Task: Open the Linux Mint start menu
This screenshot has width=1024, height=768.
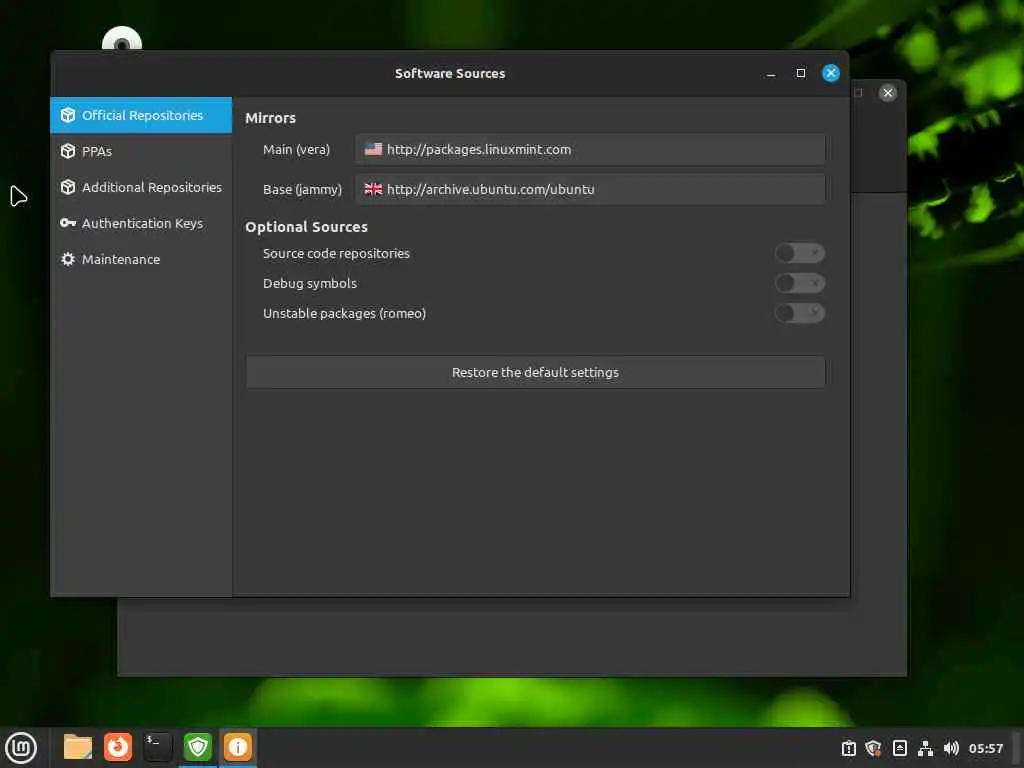Action: [x=21, y=748]
